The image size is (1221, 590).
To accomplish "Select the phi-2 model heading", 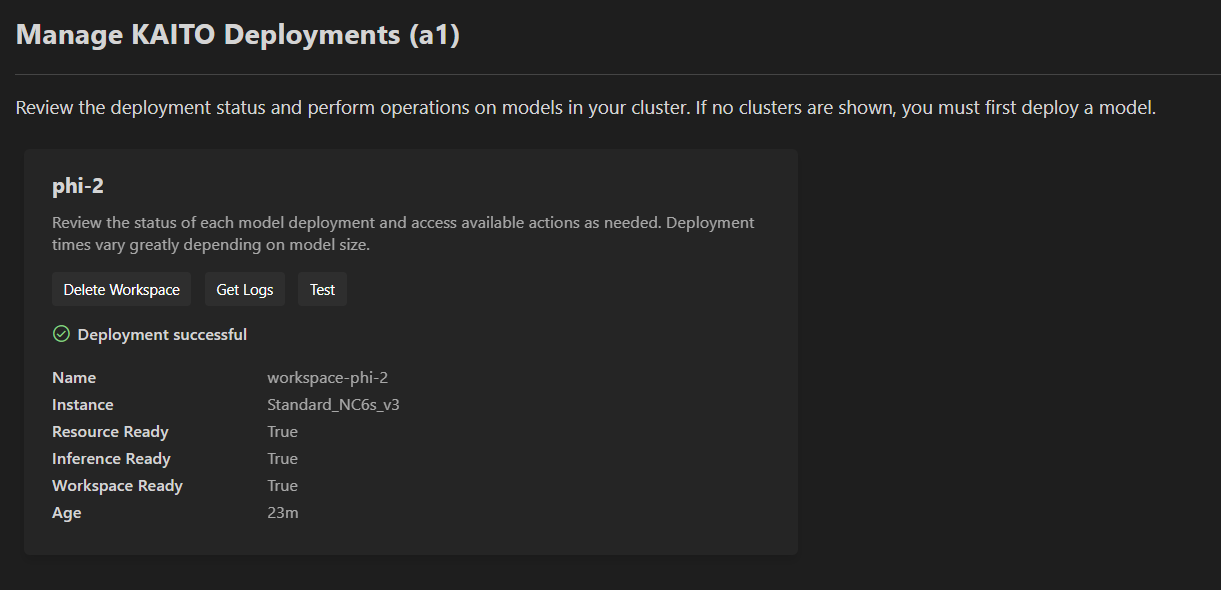I will [78, 186].
